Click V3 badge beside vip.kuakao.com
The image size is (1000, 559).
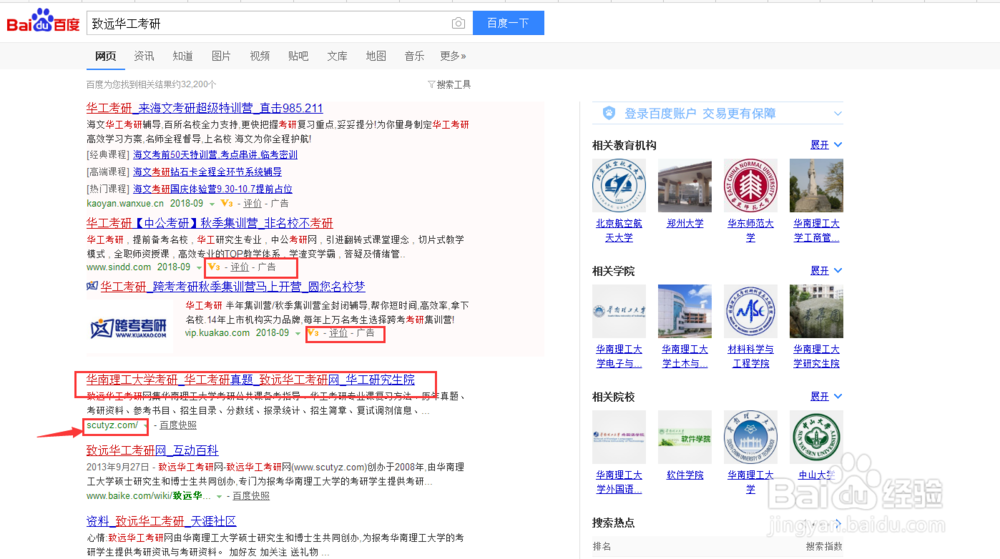(312, 333)
